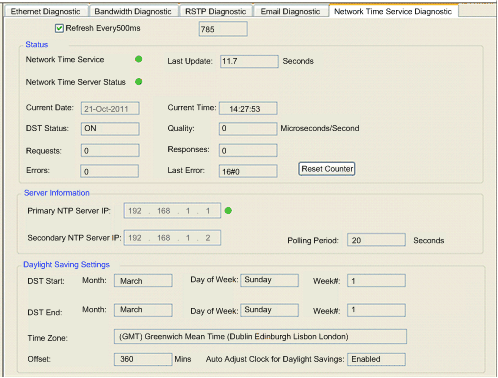Click the Primary NTP Server green status dot
Image resolution: width=498 pixels, height=378 pixels.
[x=228, y=211]
